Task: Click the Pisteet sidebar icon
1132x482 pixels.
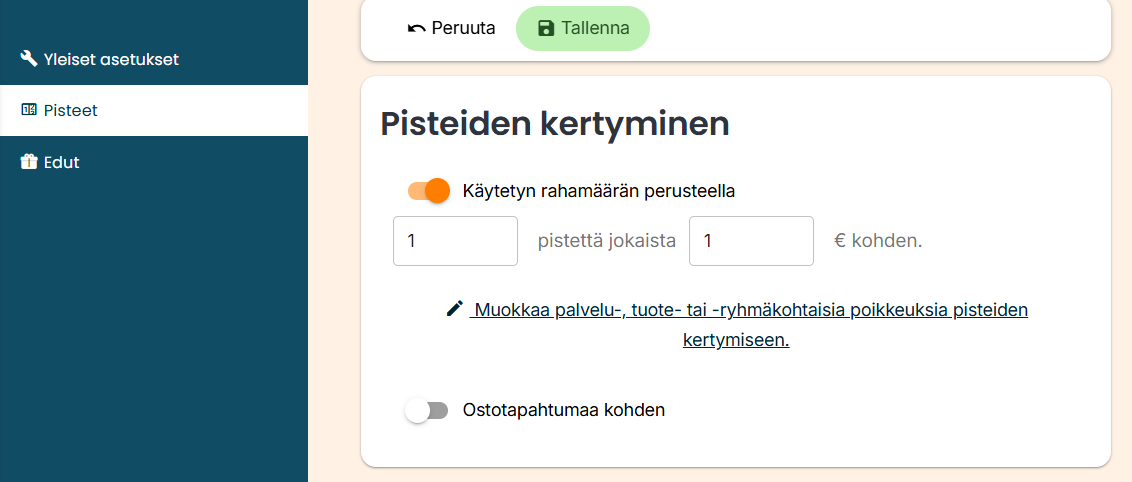Action: [29, 110]
